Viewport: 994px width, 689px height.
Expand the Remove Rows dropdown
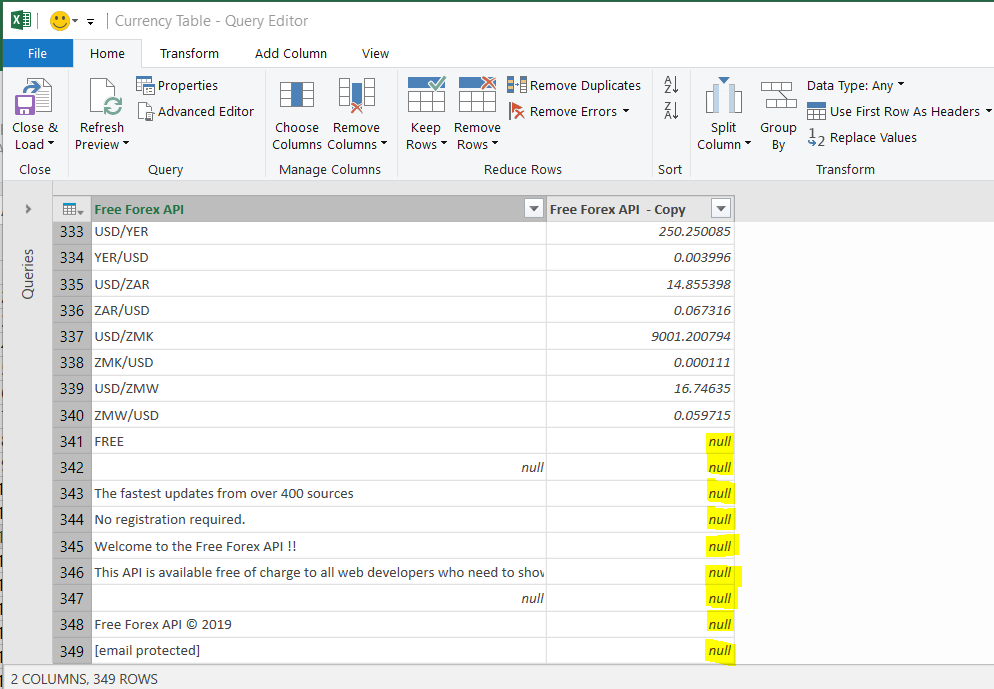point(494,144)
